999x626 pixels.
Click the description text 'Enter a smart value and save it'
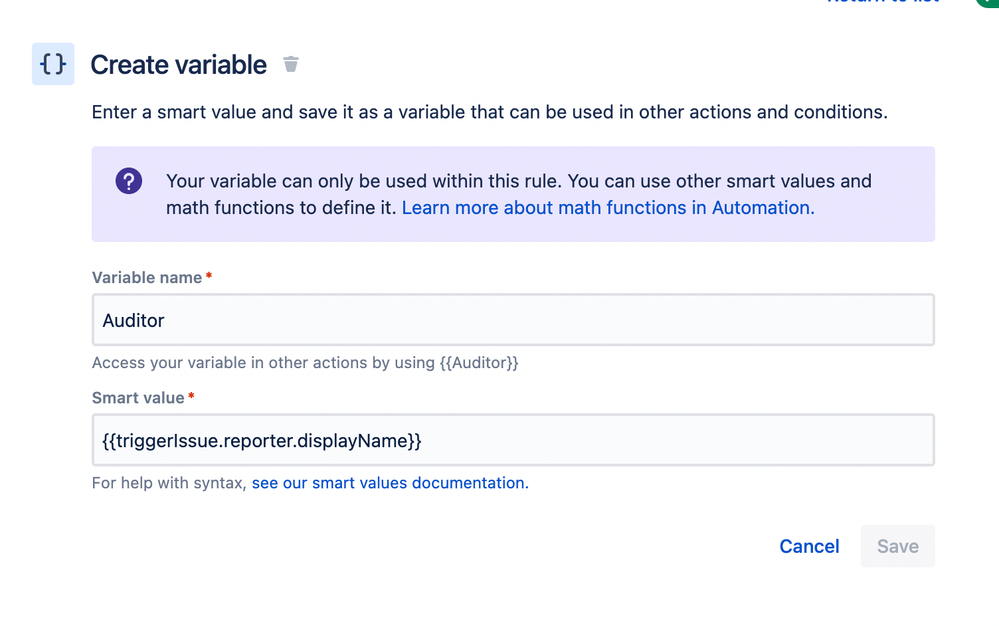(x=489, y=112)
